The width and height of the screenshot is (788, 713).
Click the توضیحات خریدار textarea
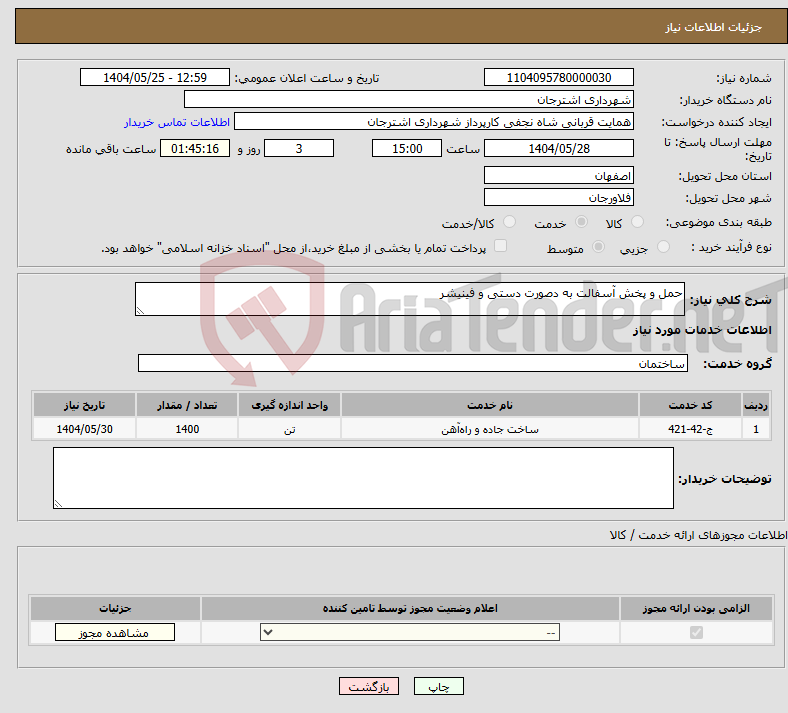(363, 478)
